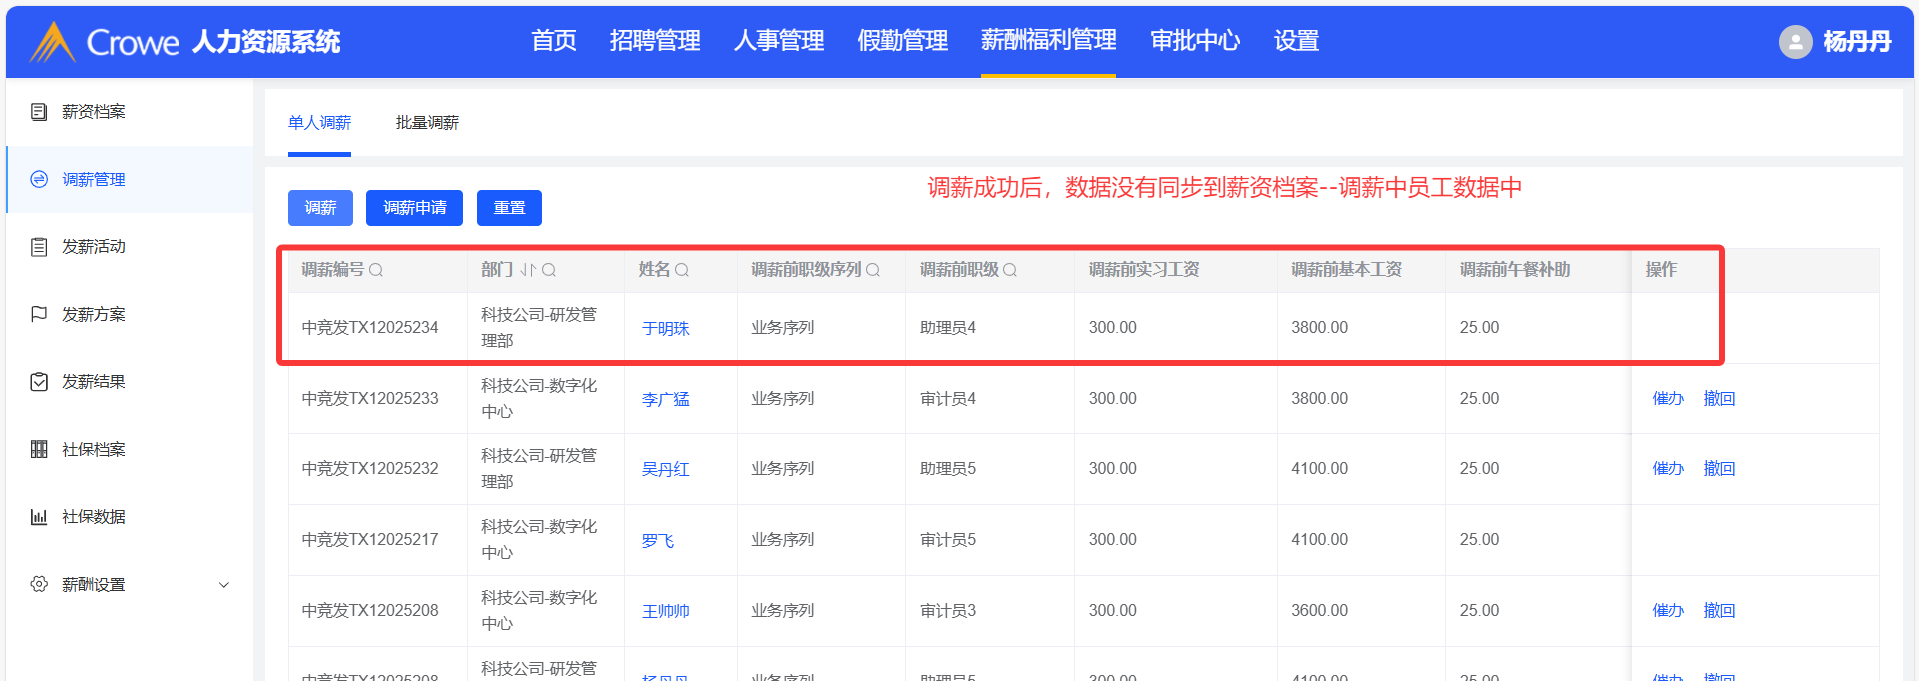Viewport: 1919px width, 681px height.
Task: Click the Crowe logo in header
Action: click(x=105, y=42)
